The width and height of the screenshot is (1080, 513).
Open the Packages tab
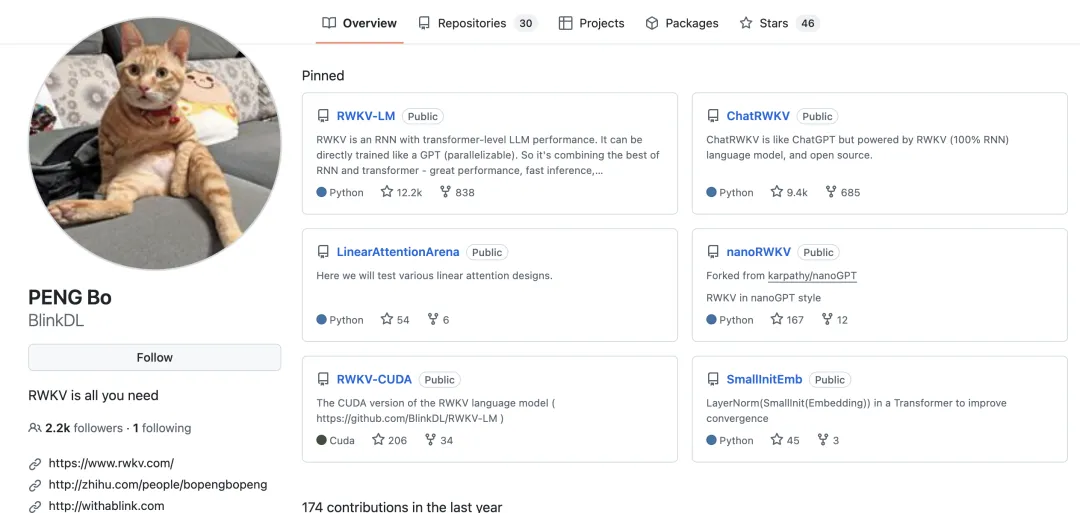[682, 23]
